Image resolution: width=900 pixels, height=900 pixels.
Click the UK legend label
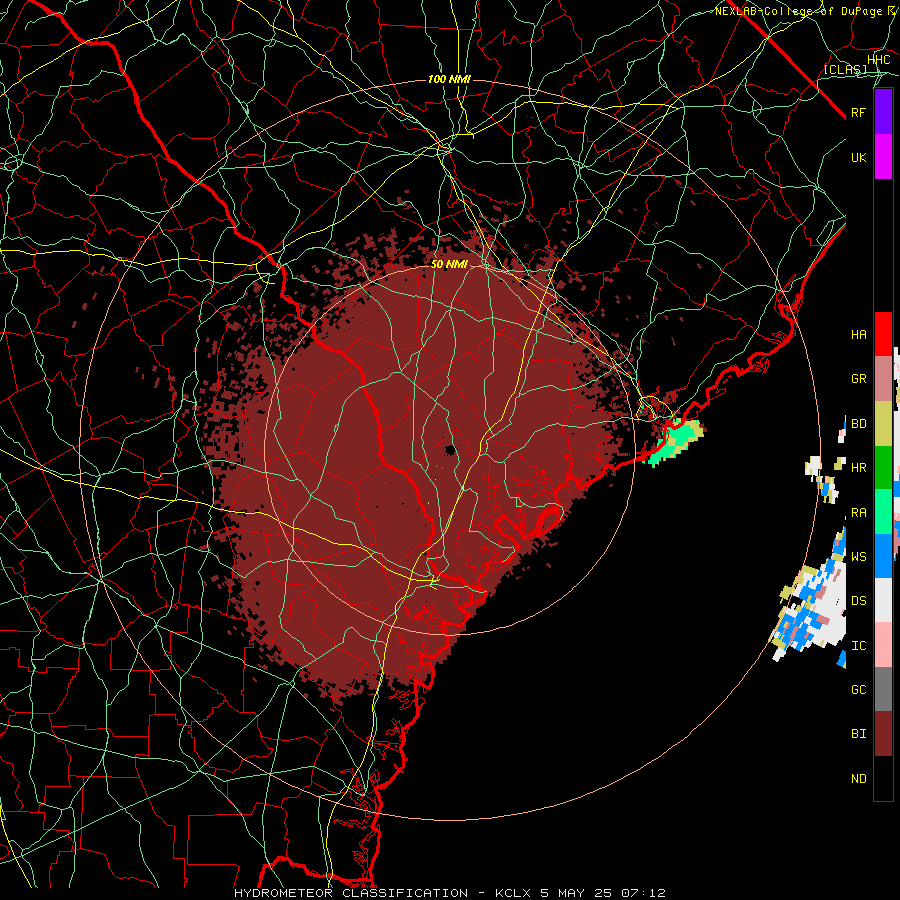coord(859,157)
